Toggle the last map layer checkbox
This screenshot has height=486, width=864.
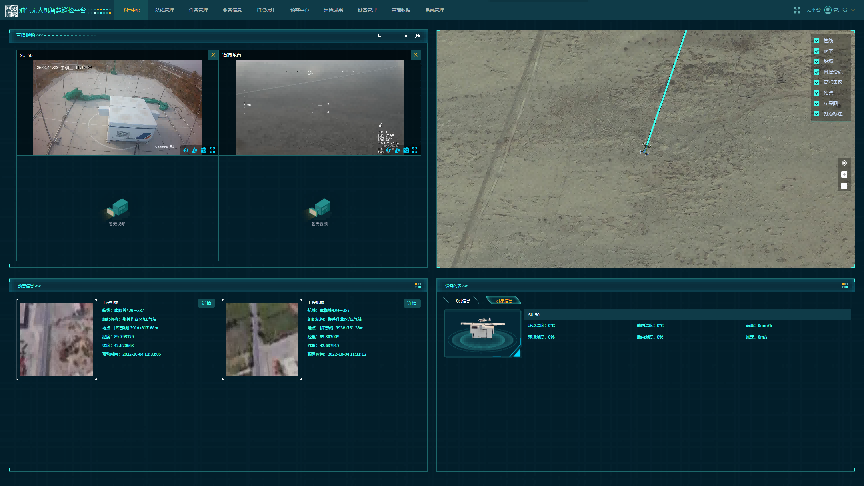pos(817,114)
